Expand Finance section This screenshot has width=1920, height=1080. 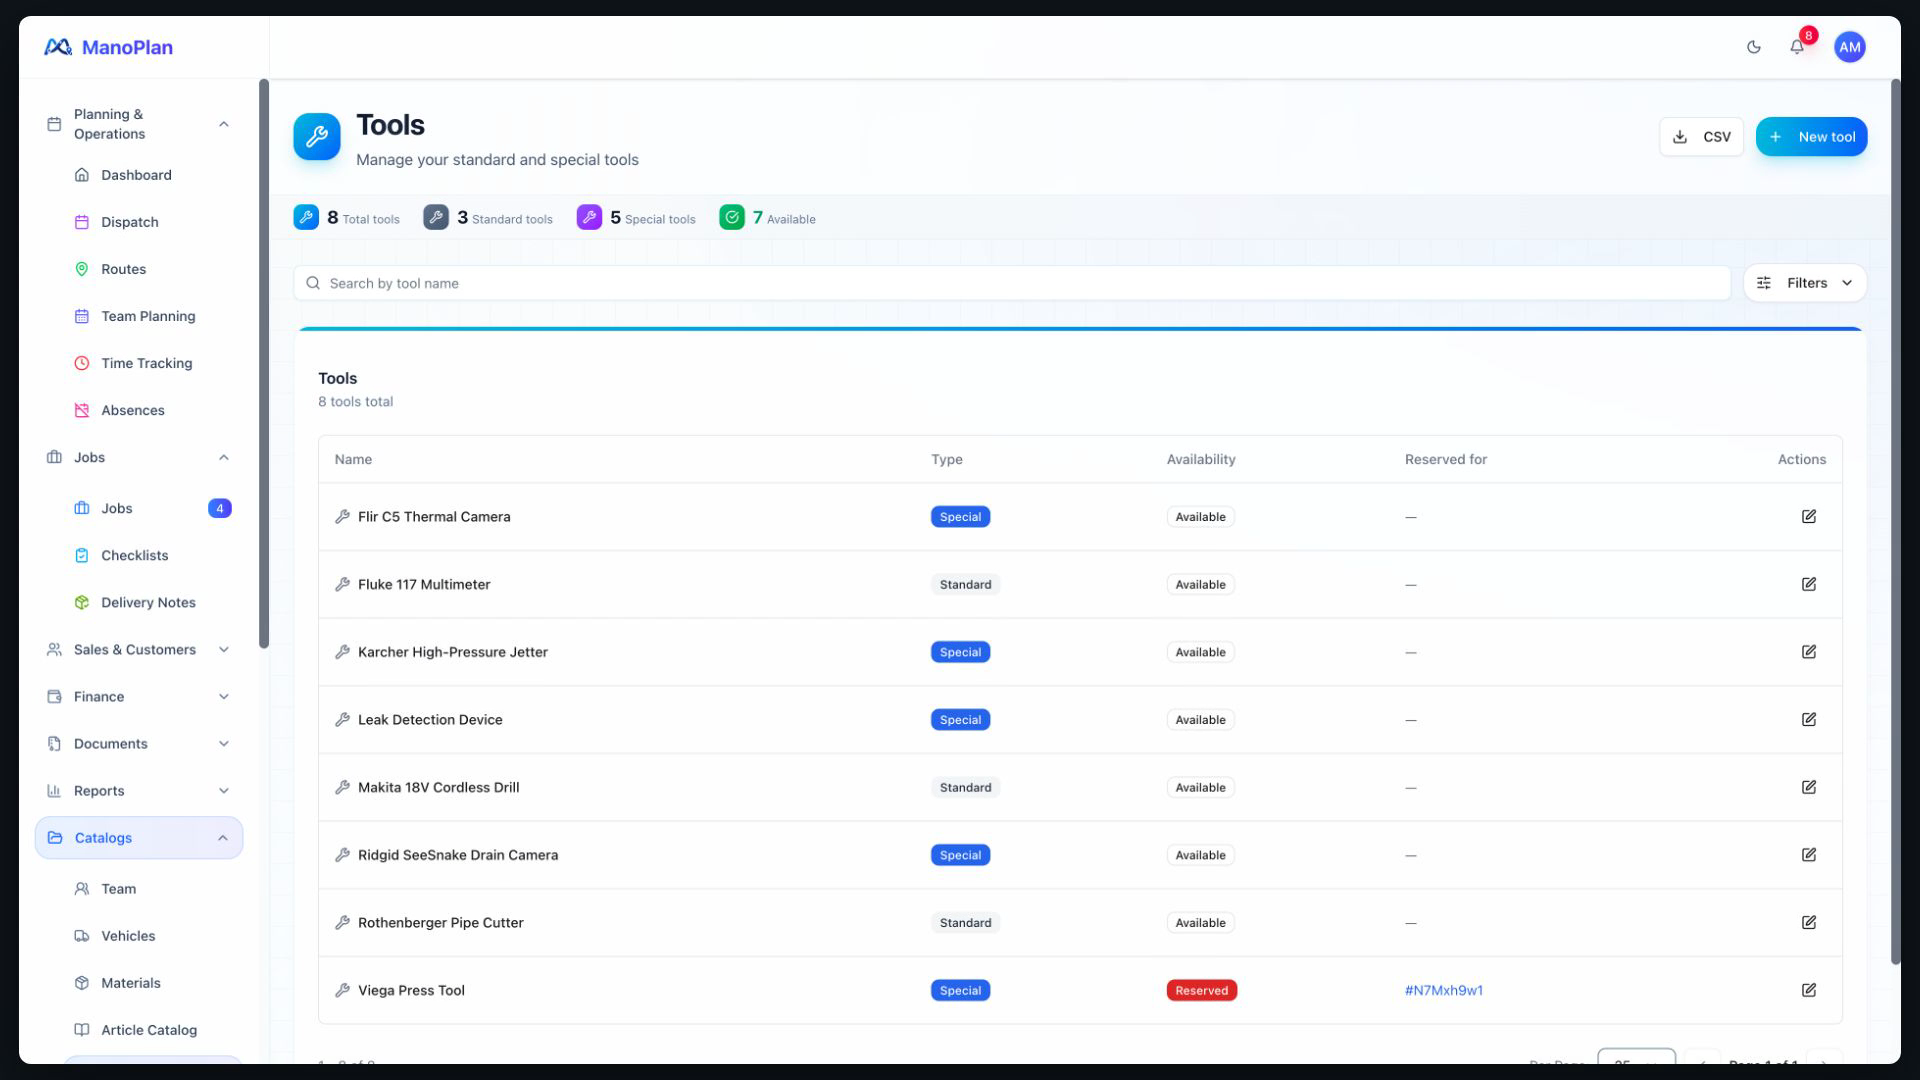(138, 697)
